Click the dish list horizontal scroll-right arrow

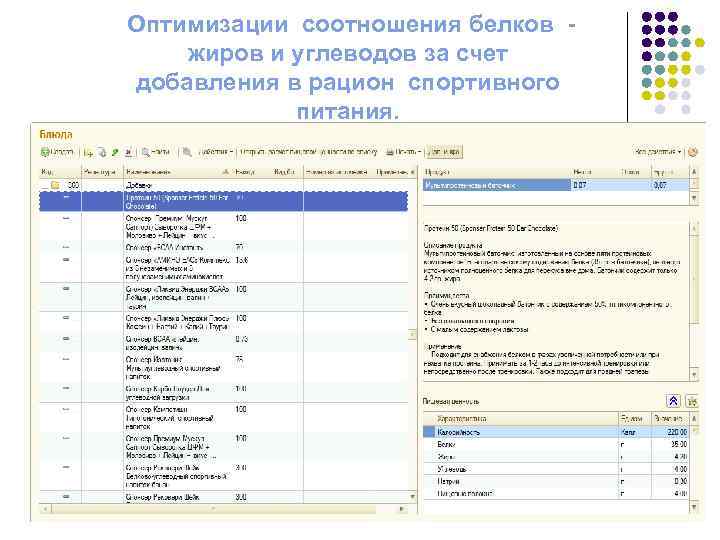coord(402,509)
